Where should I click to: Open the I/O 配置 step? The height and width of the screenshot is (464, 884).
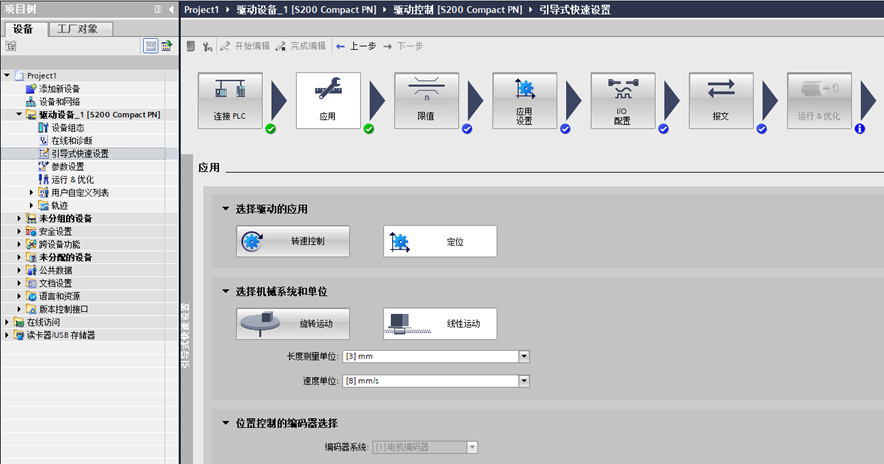tap(622, 100)
